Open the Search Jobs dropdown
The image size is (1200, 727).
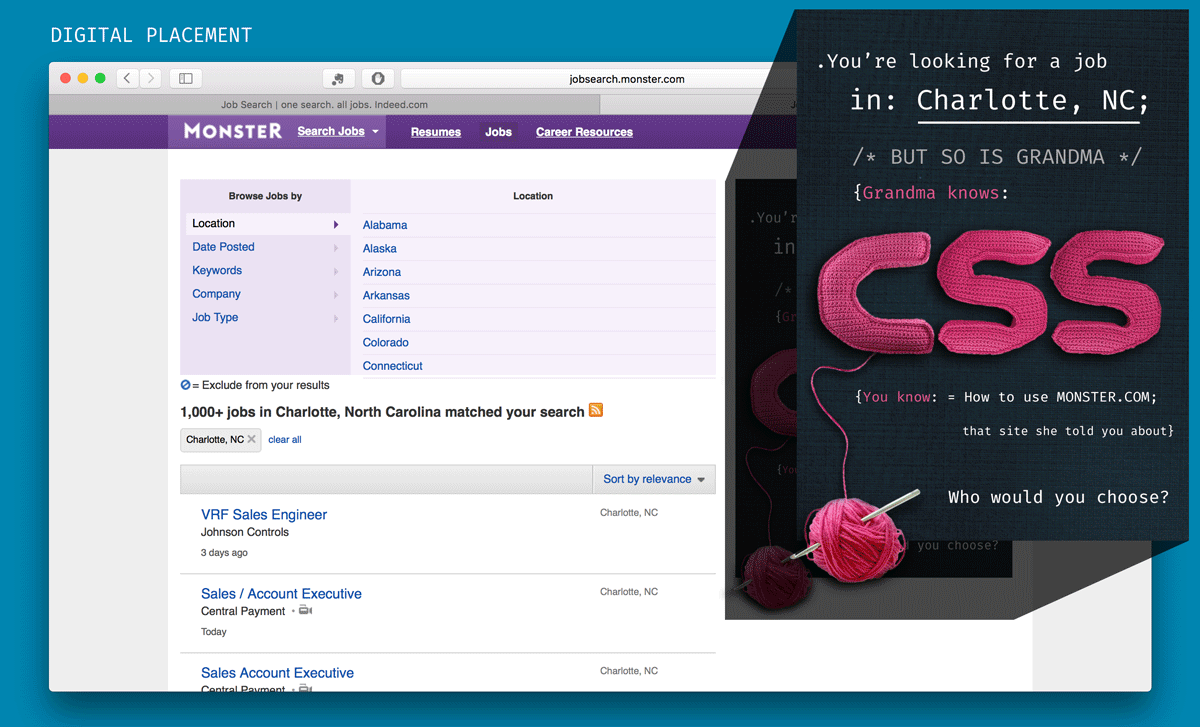pos(338,132)
